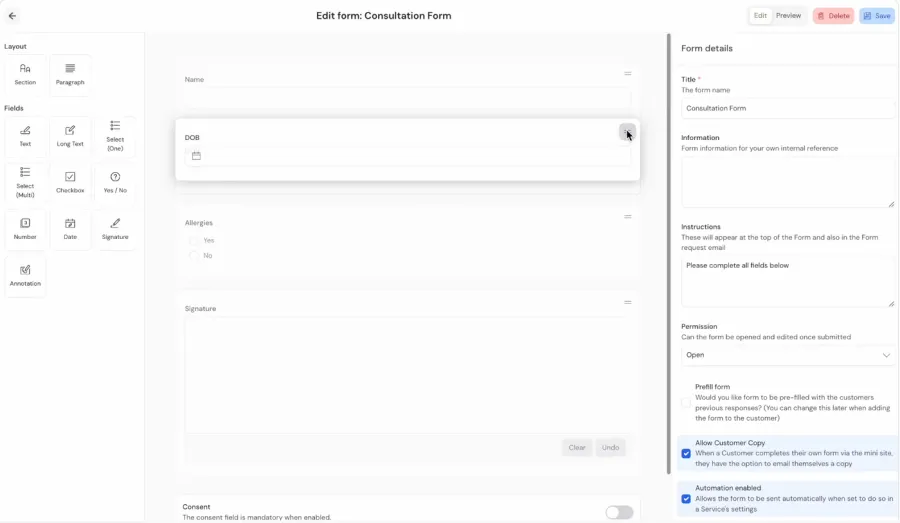Save the form
The width and height of the screenshot is (900, 523).
[x=877, y=16]
